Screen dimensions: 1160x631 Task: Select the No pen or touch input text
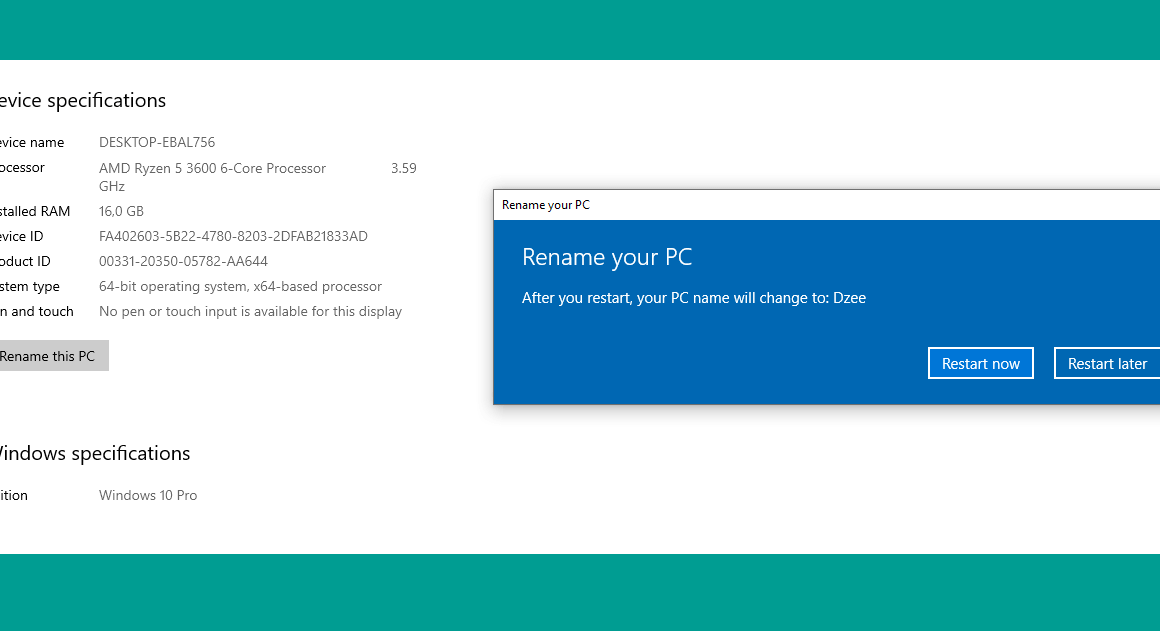click(x=250, y=311)
